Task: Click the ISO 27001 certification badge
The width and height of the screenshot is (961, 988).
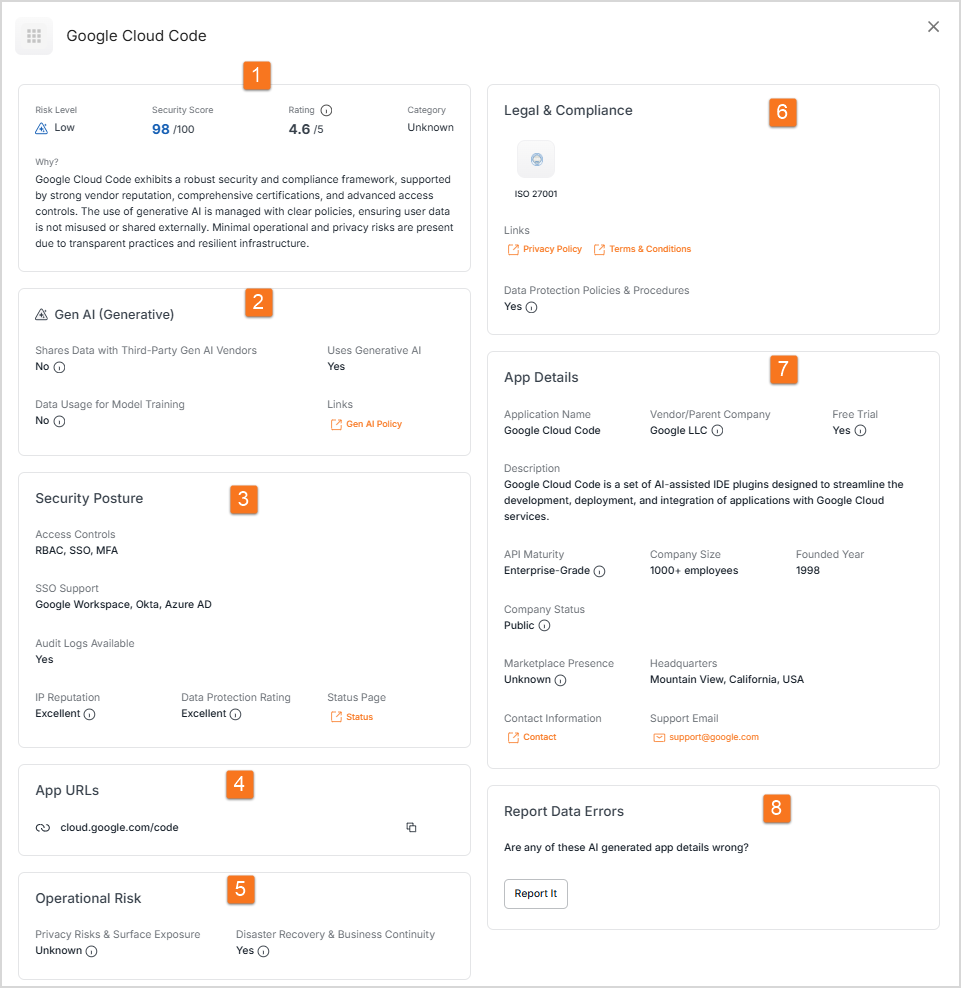Action: pos(536,159)
